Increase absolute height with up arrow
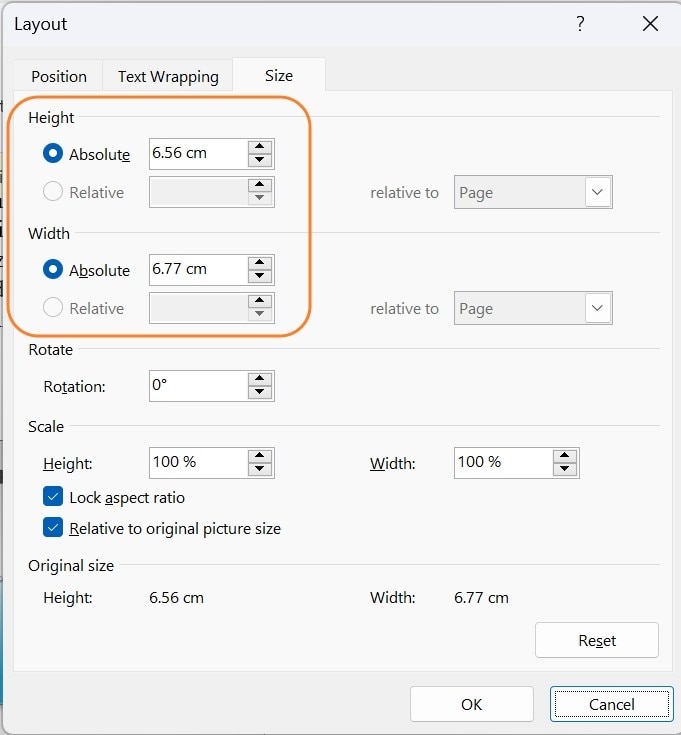The width and height of the screenshot is (681, 735). point(260,147)
